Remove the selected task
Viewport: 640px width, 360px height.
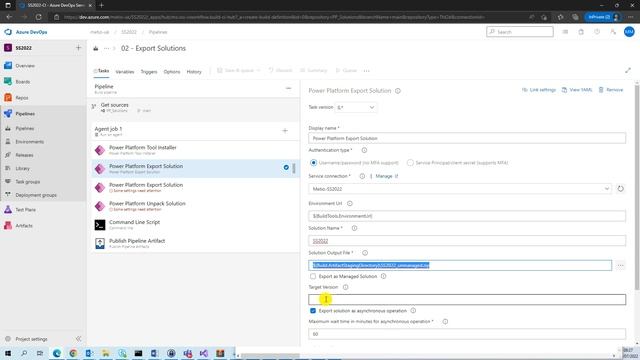[x=611, y=90]
